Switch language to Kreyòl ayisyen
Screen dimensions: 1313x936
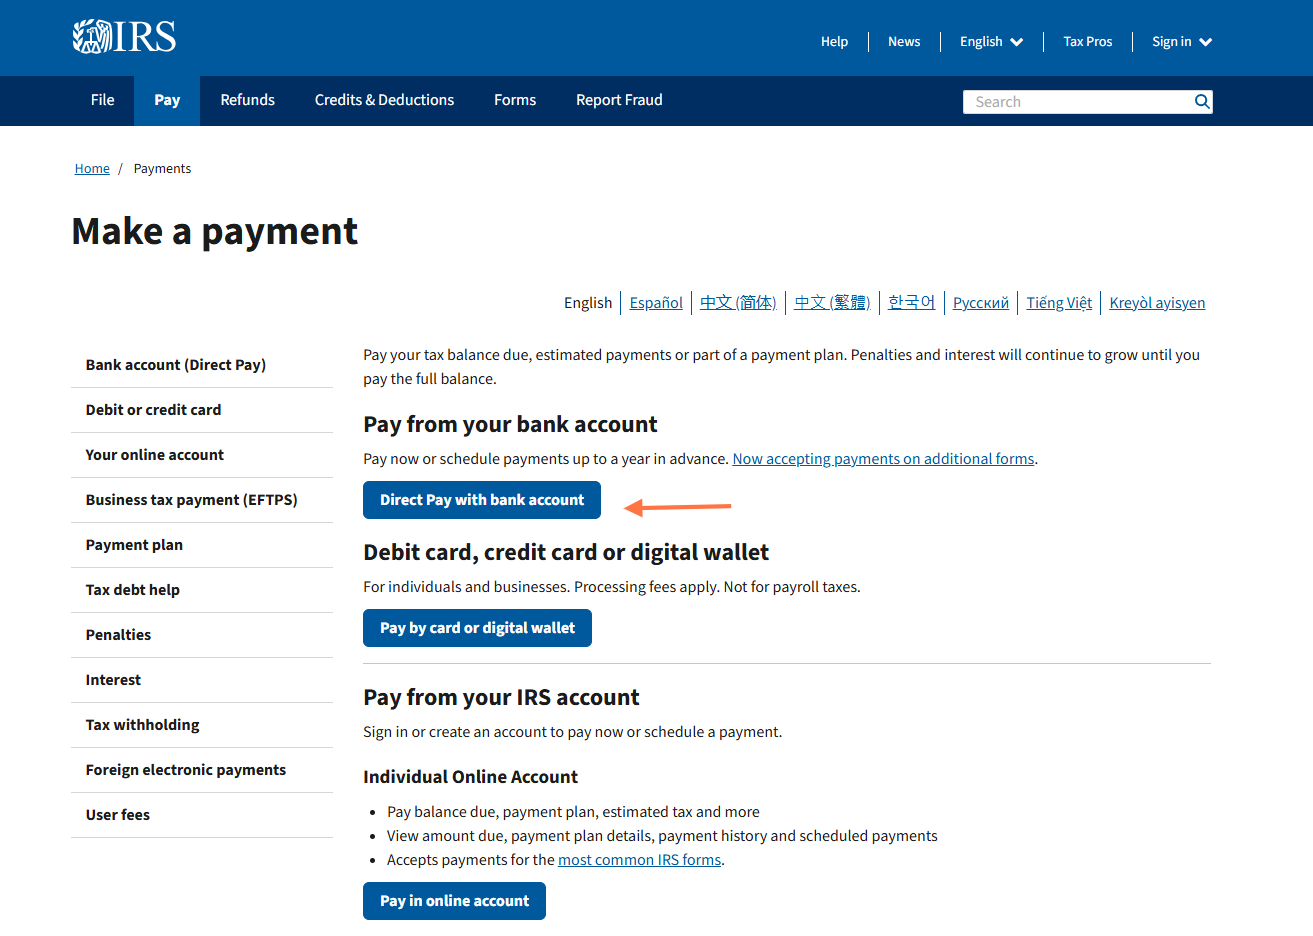1157,303
